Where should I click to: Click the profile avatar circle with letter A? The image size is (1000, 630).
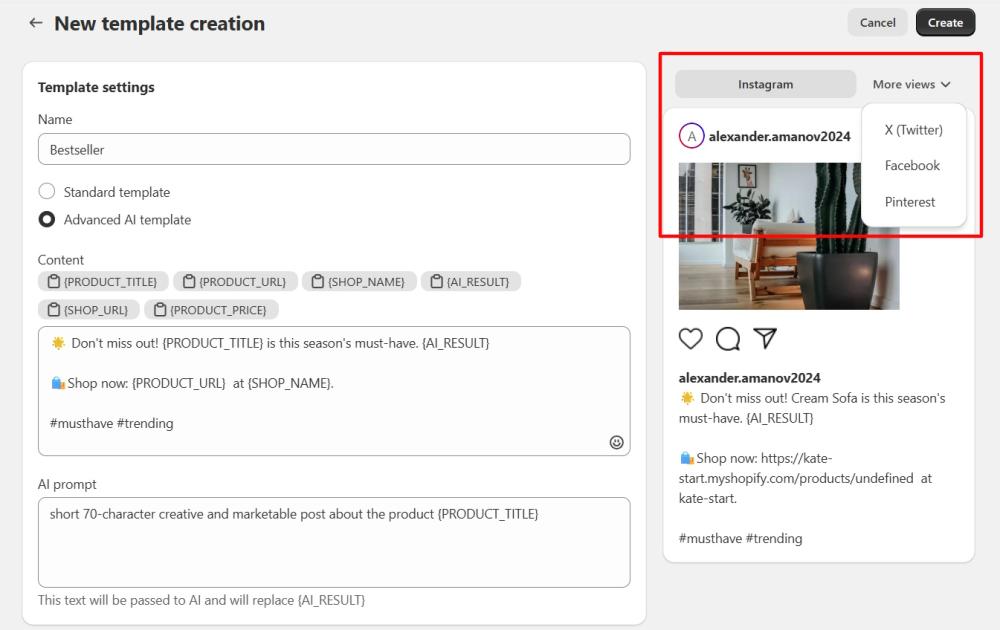point(691,136)
